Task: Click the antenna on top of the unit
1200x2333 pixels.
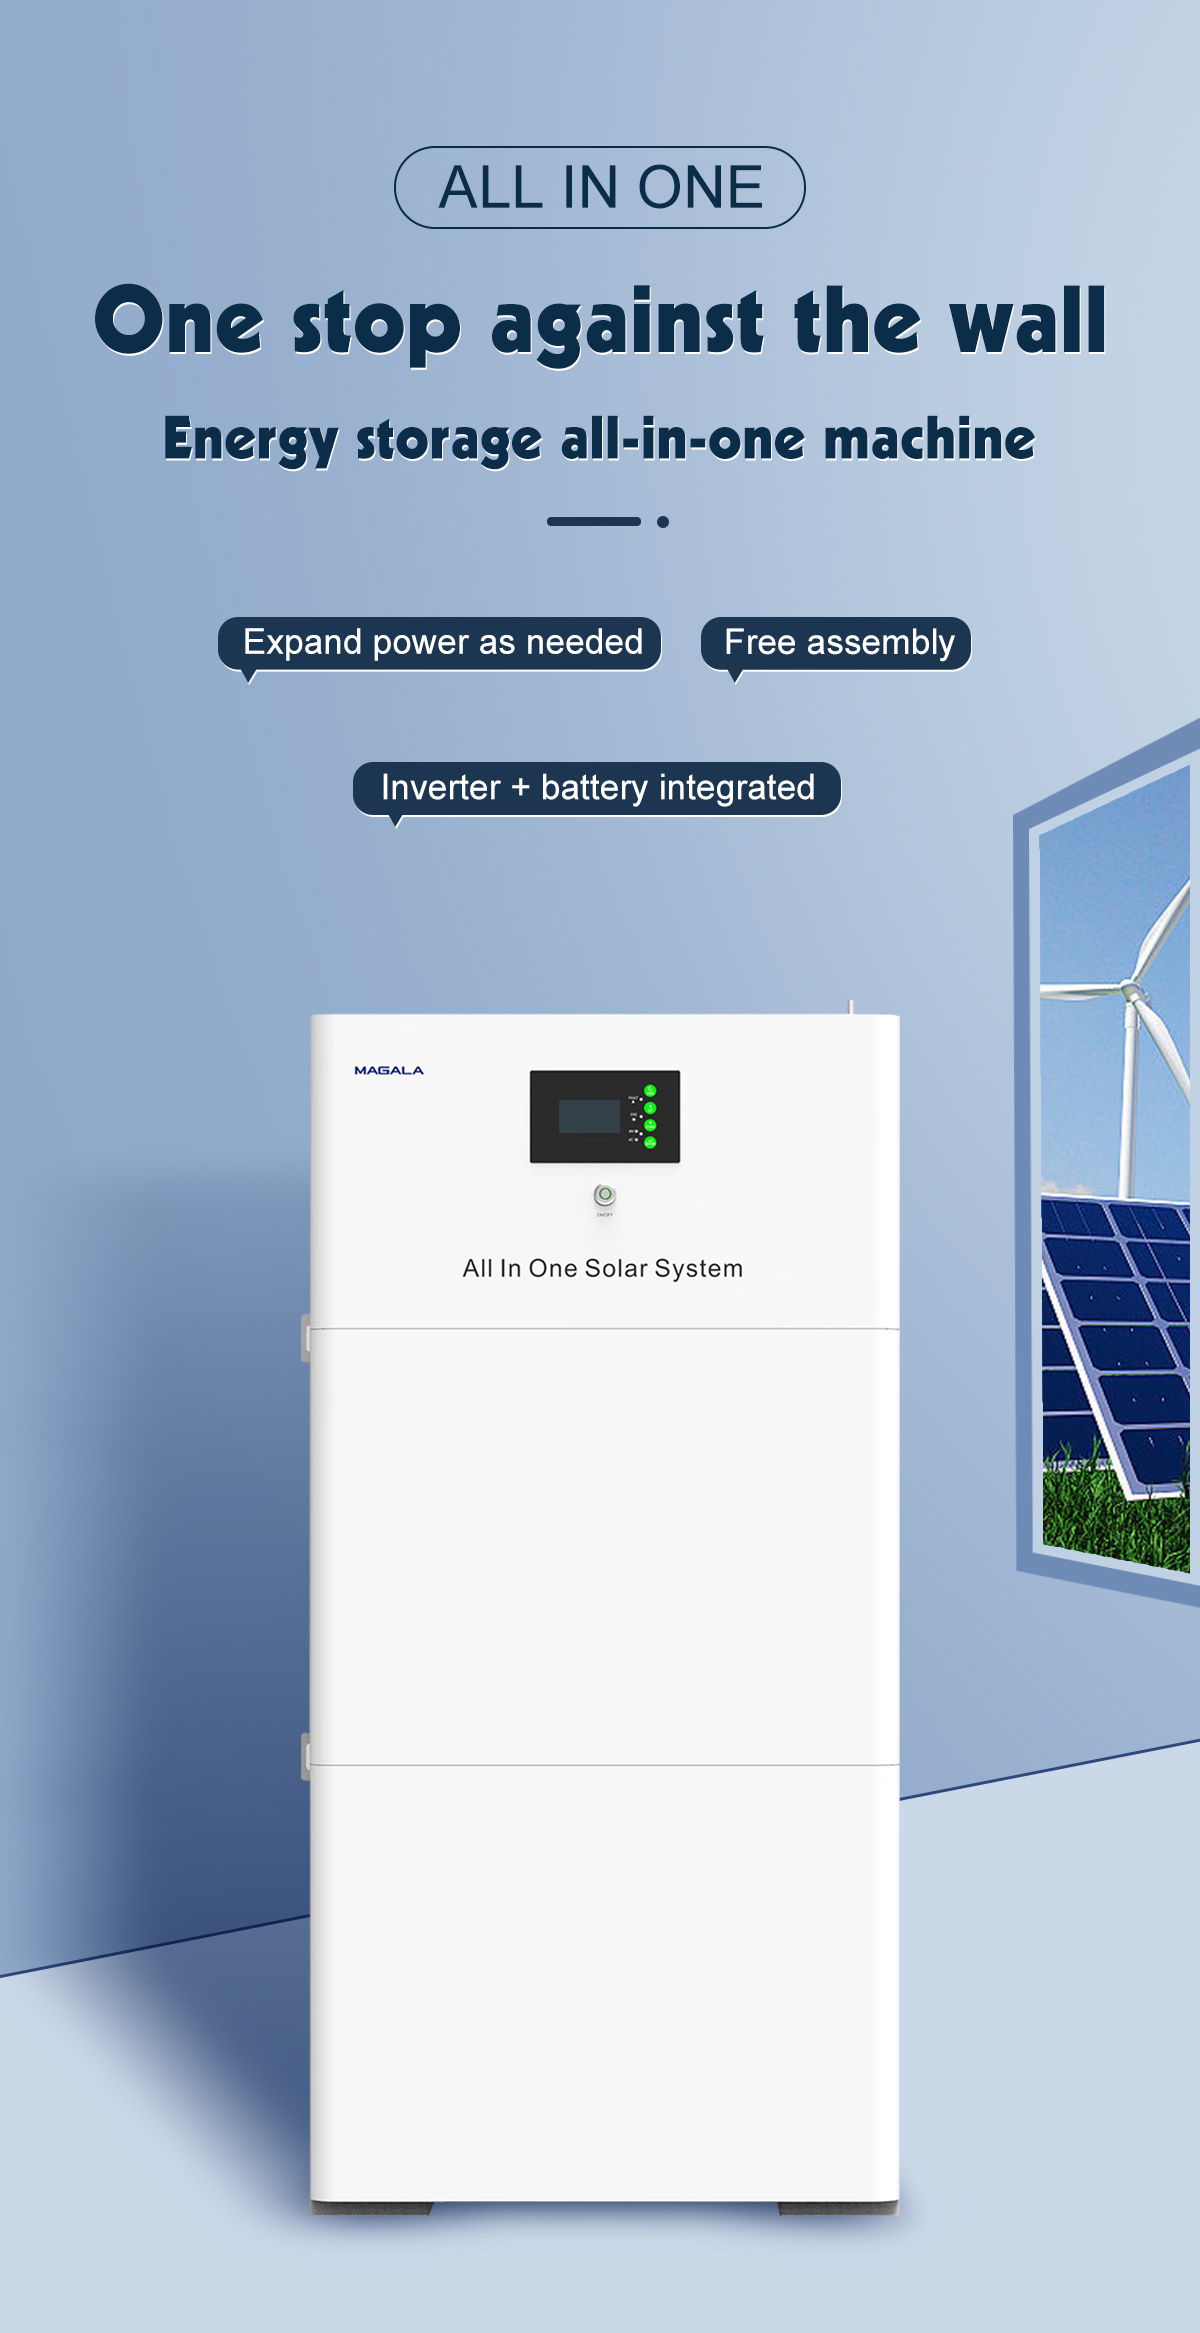Action: pos(850,1006)
